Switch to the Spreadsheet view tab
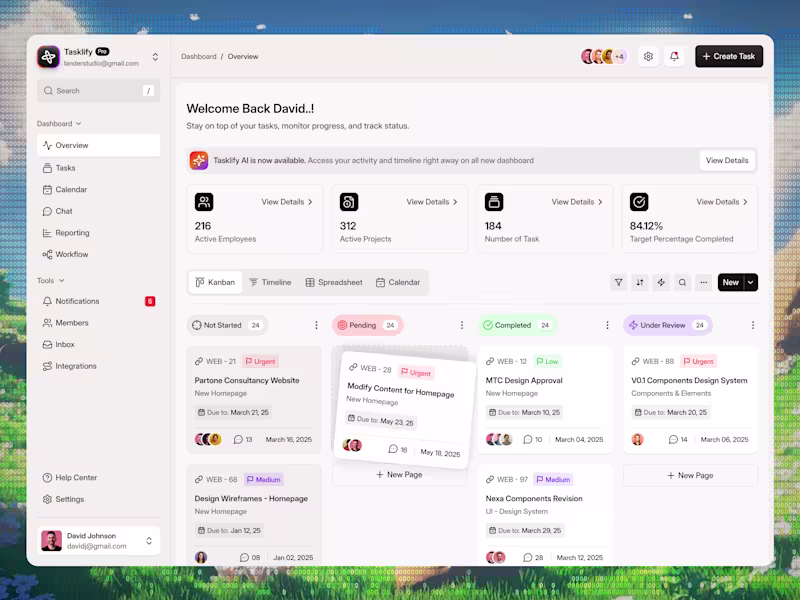This screenshot has height=600, width=800. 334,282
